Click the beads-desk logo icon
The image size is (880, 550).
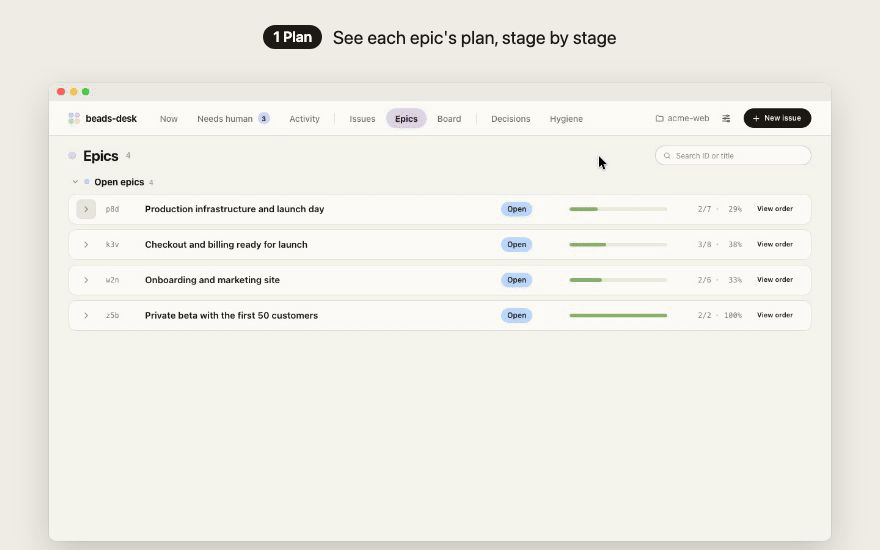(x=74, y=118)
